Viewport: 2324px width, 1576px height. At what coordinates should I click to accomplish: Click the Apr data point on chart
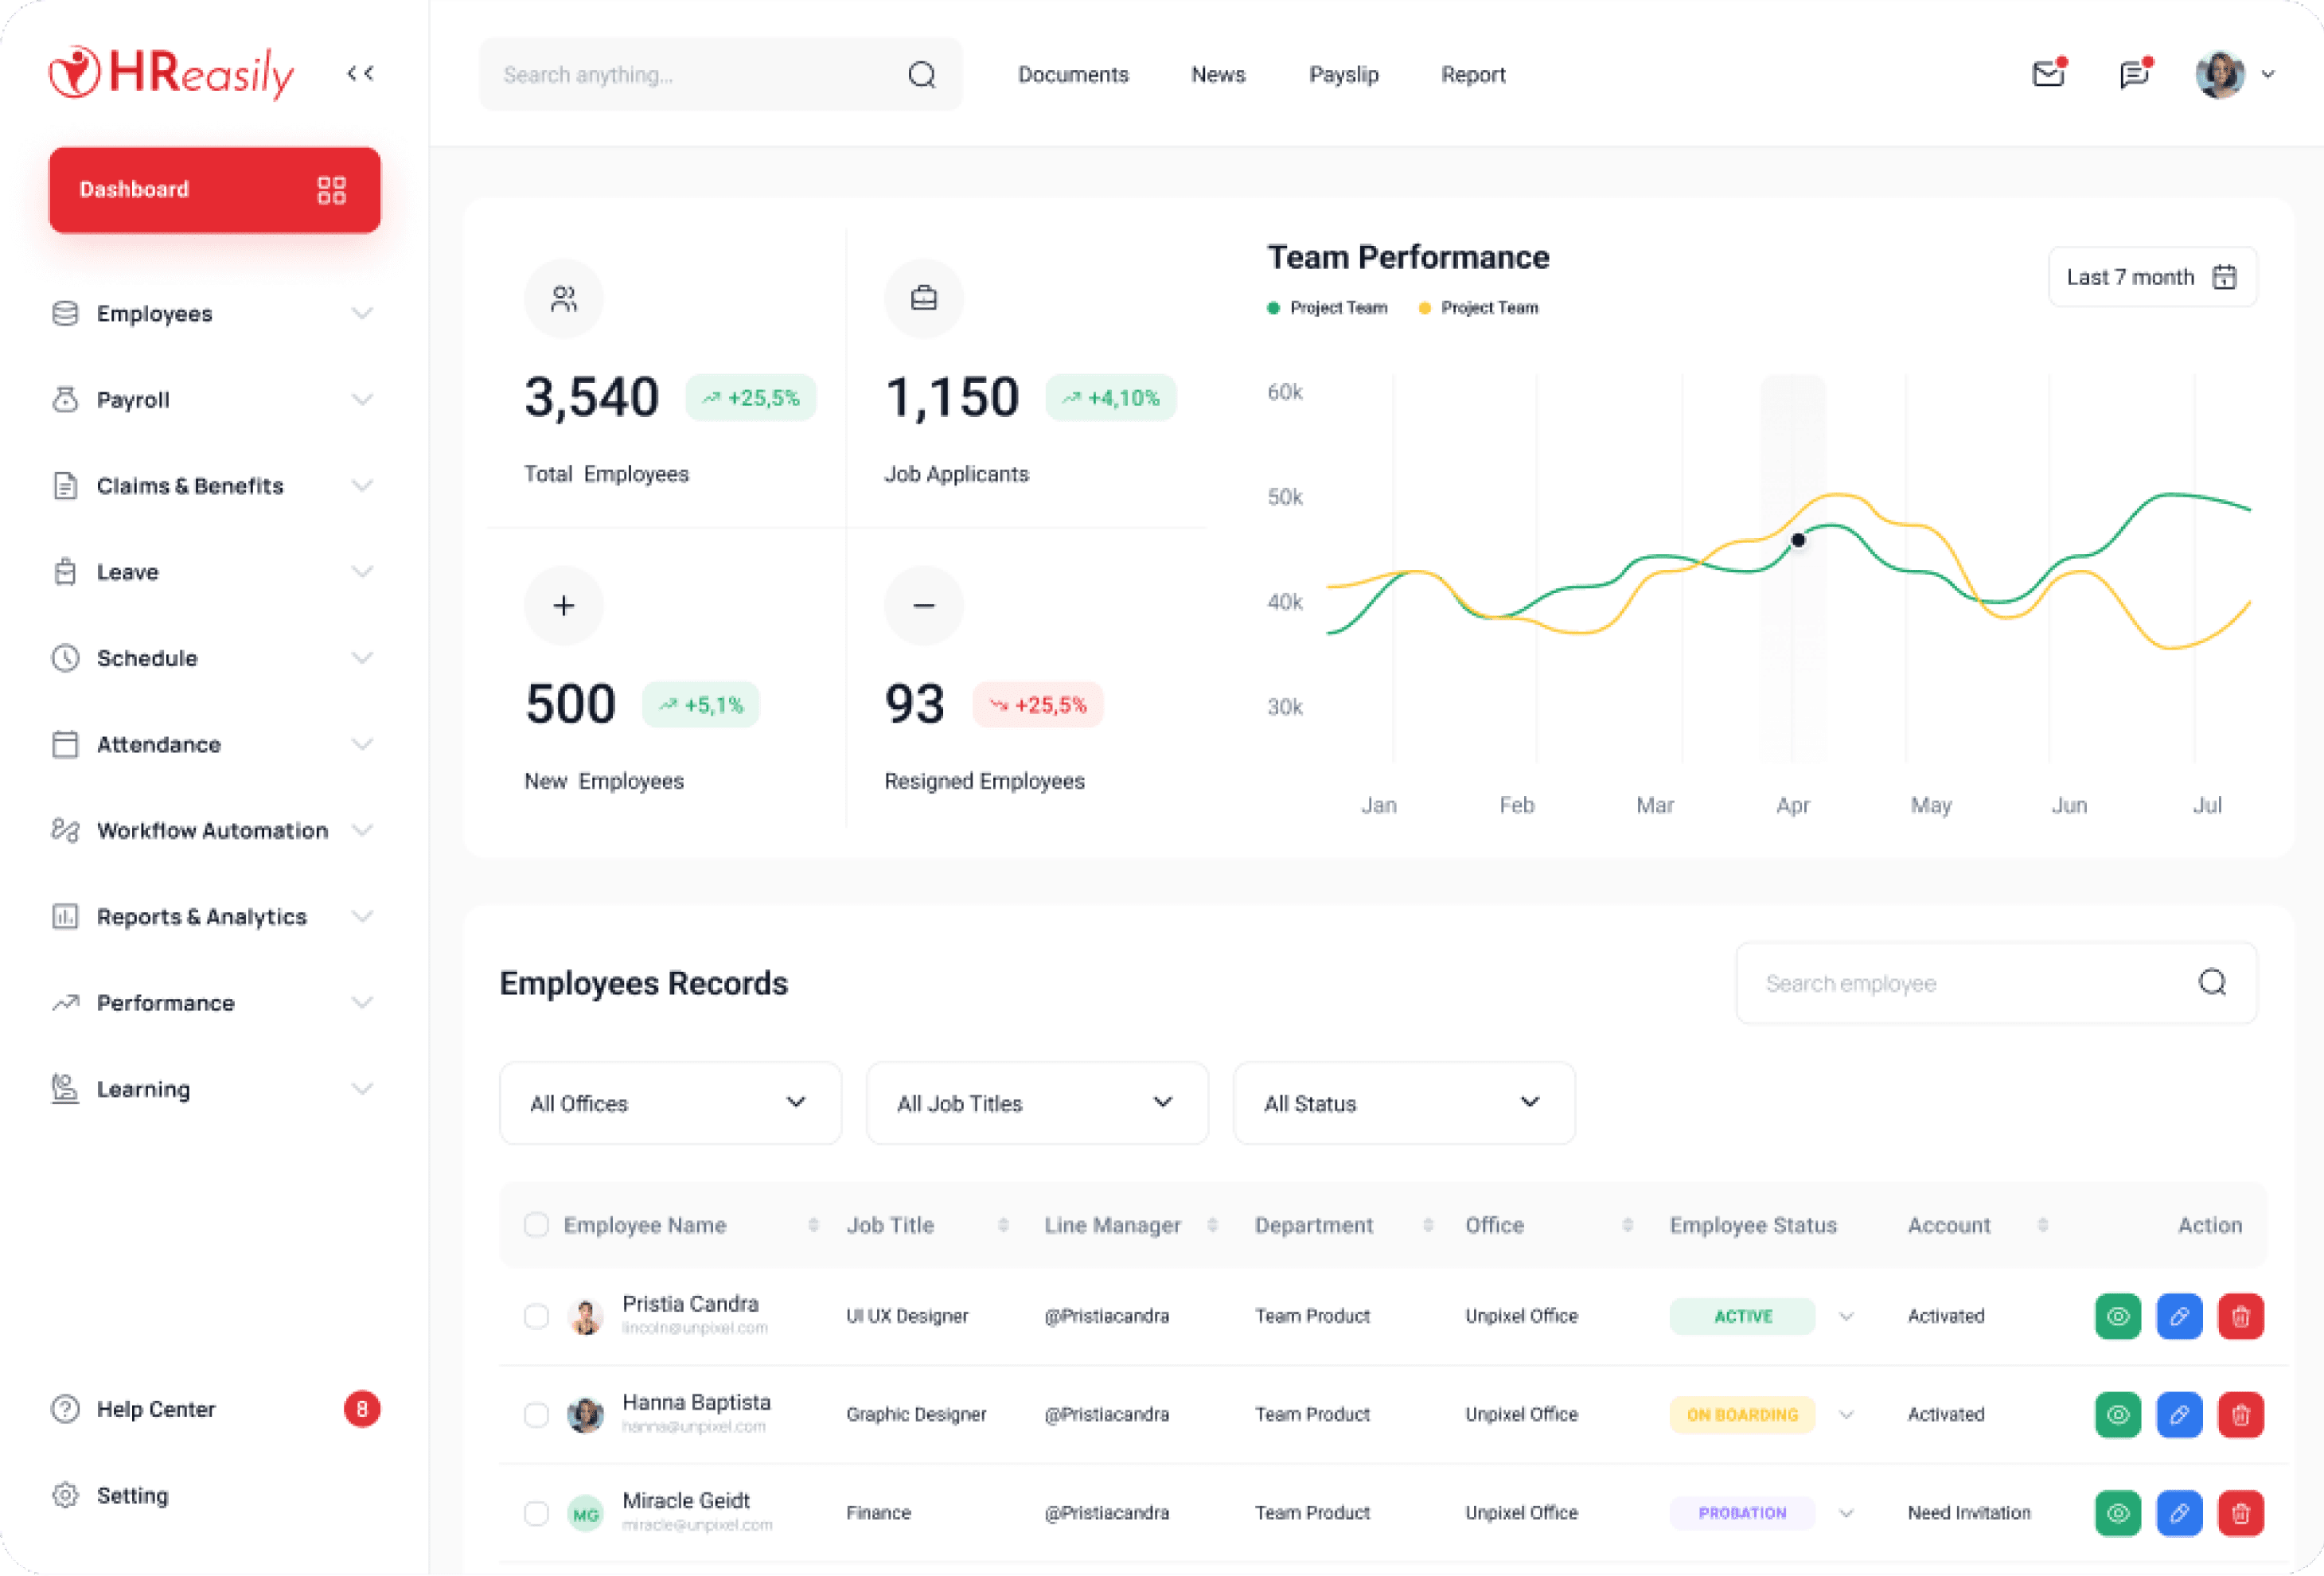(x=1798, y=540)
